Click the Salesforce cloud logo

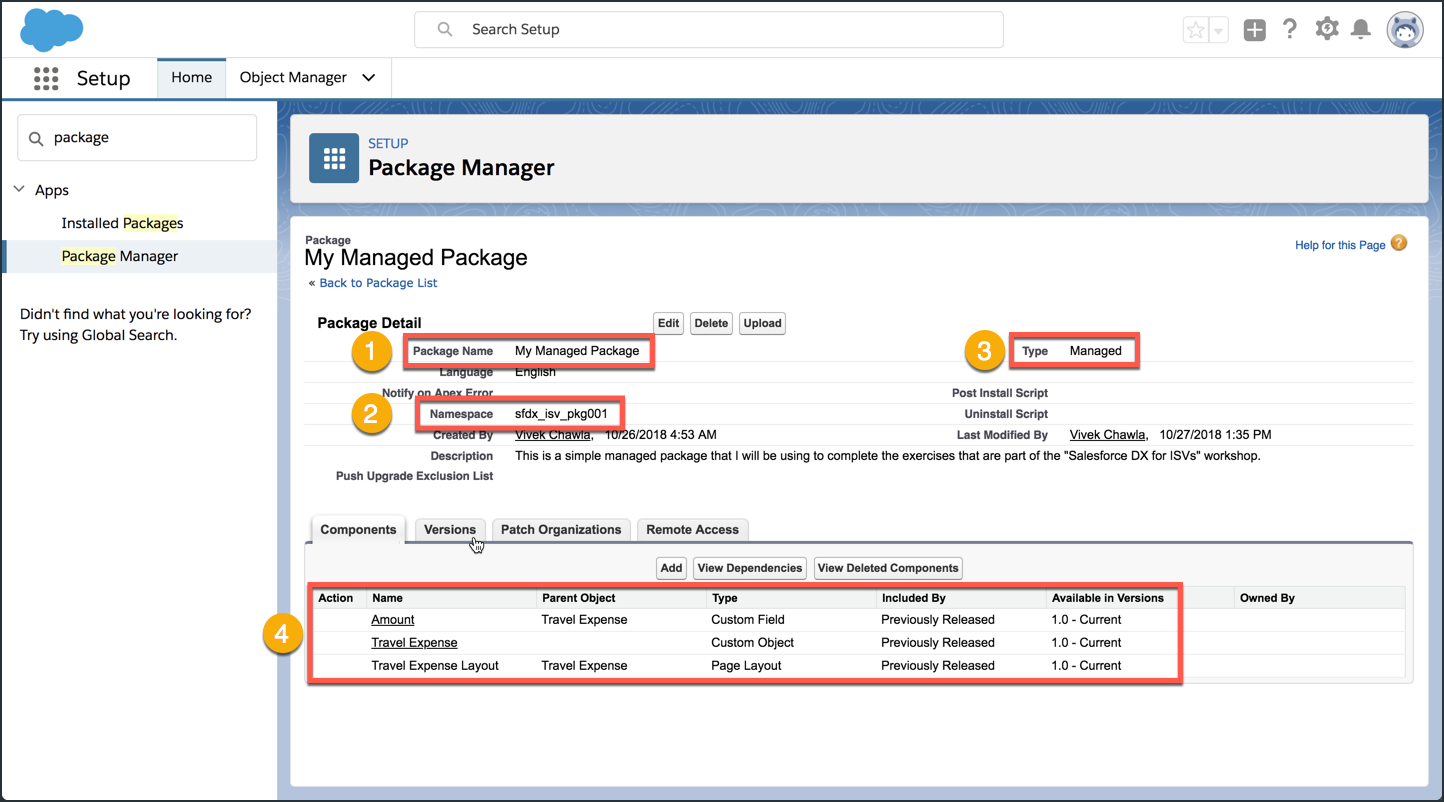pyautogui.click(x=52, y=29)
